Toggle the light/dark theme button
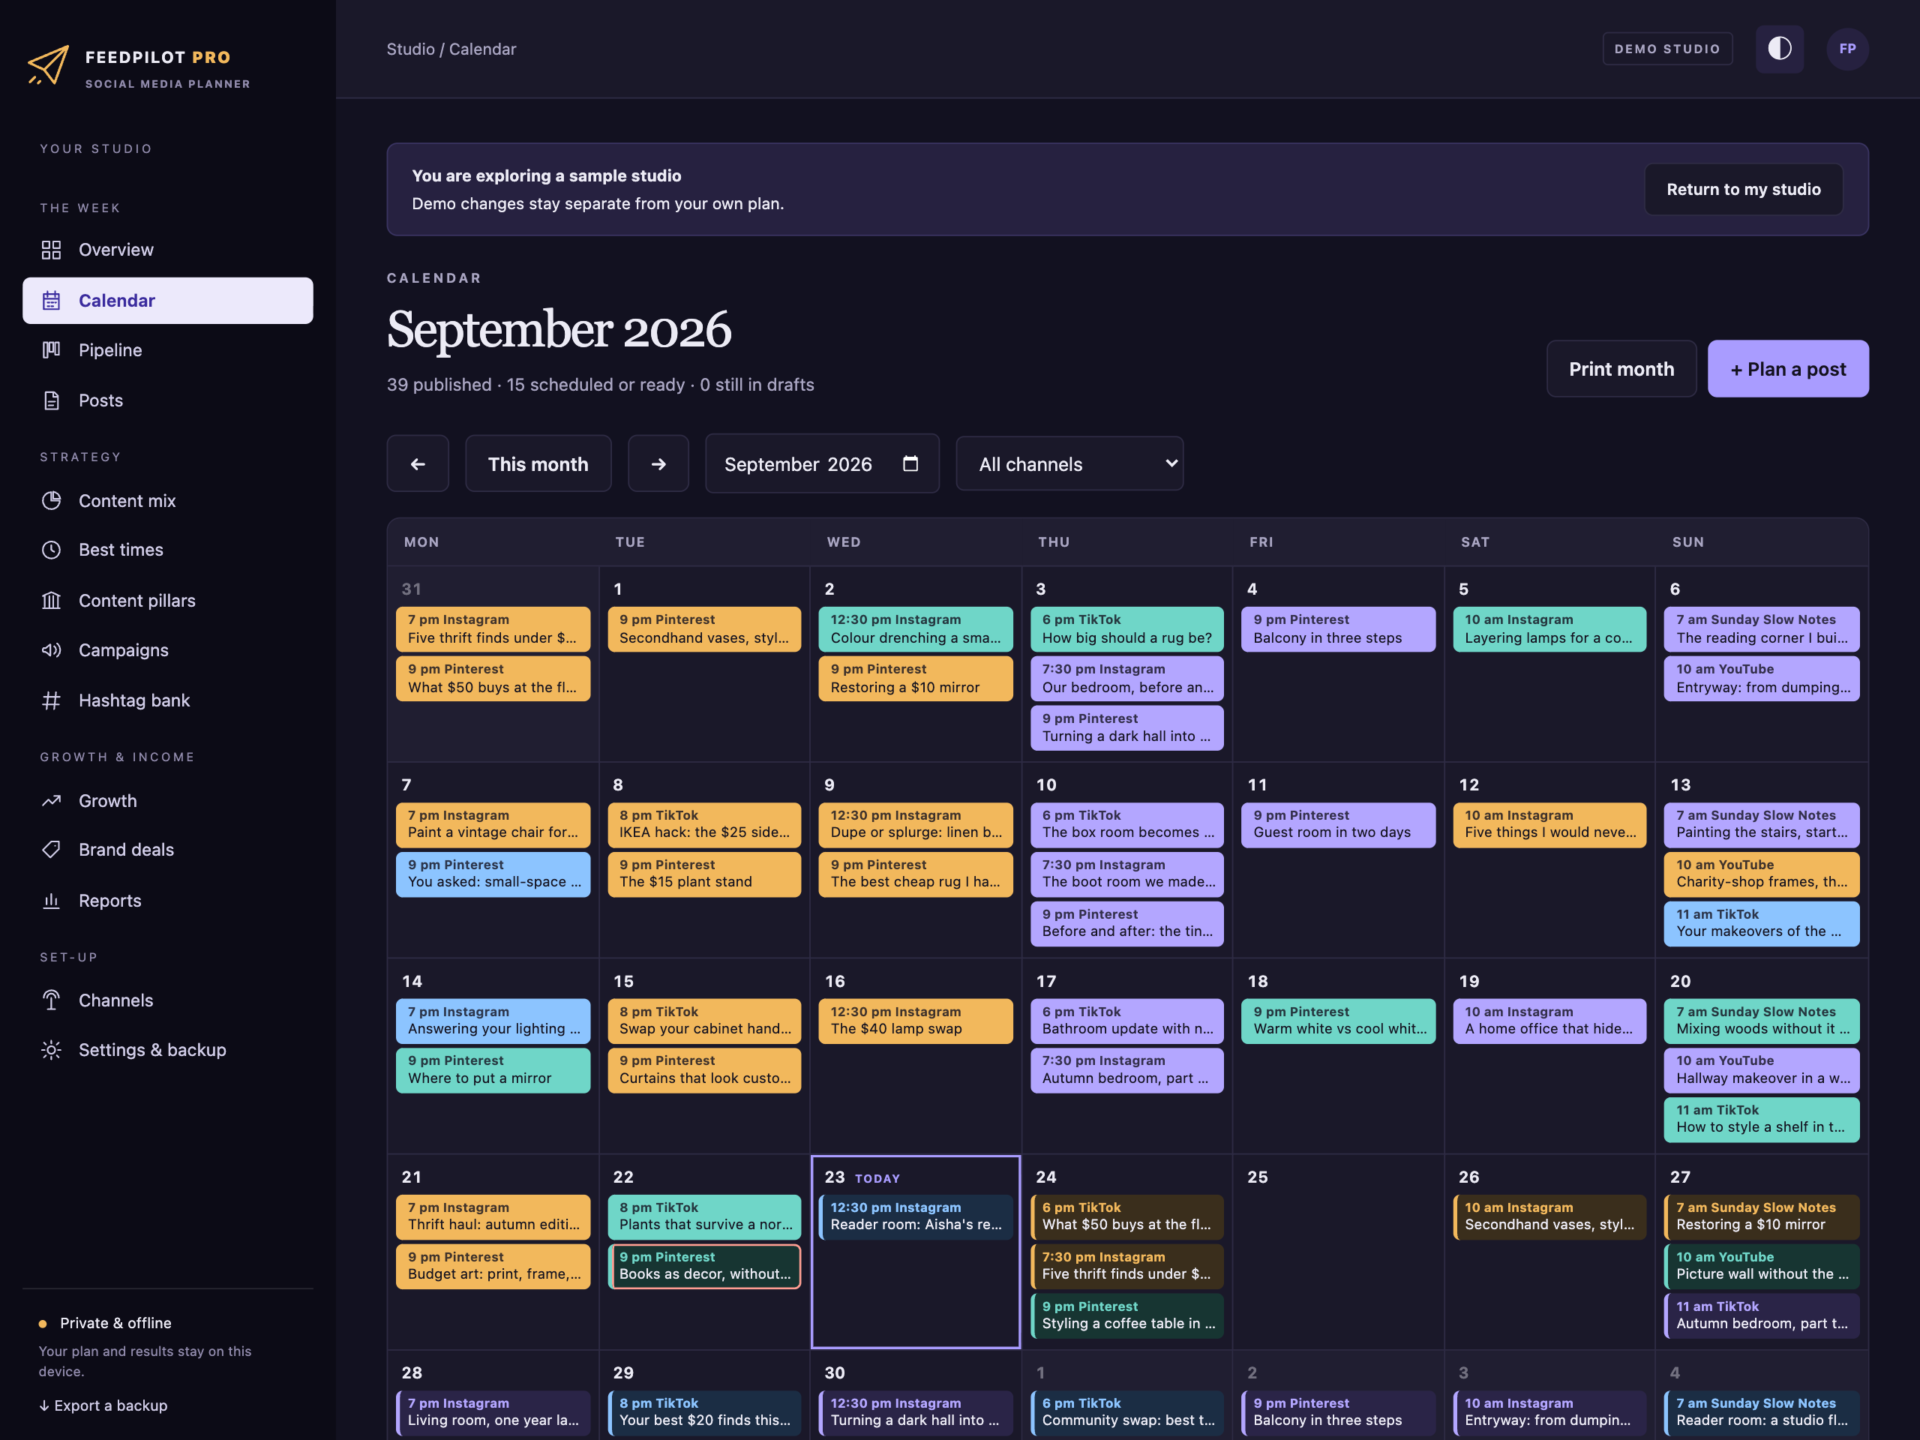1920x1440 pixels. [x=1779, y=48]
